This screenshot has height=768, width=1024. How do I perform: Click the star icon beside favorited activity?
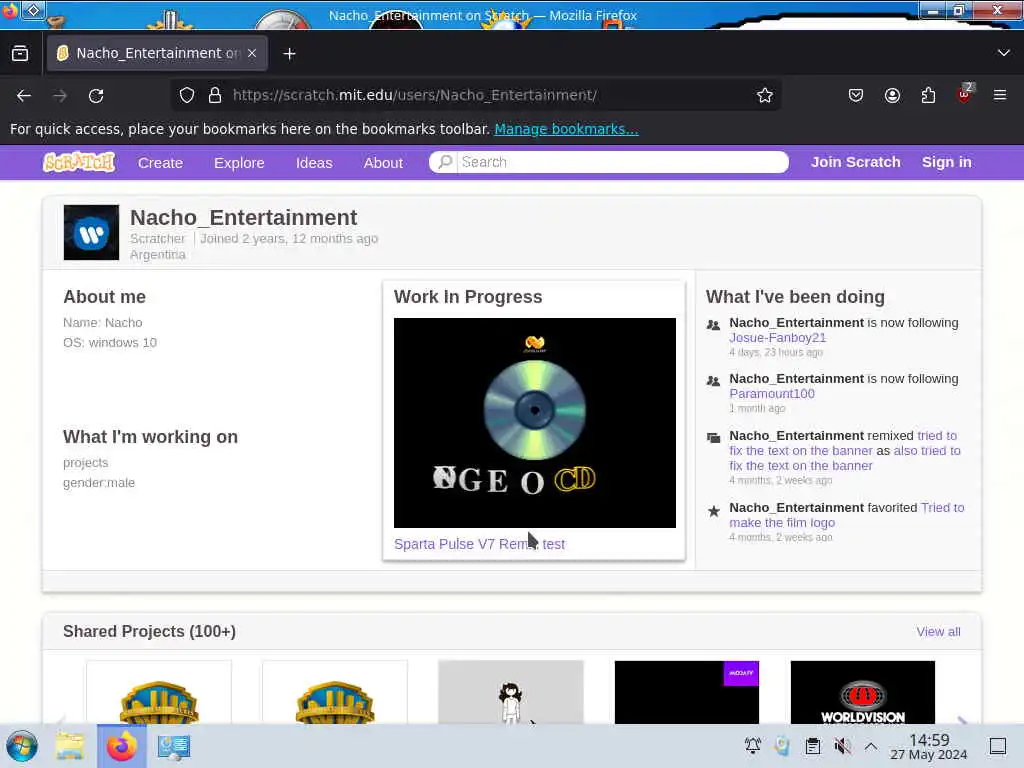click(714, 511)
